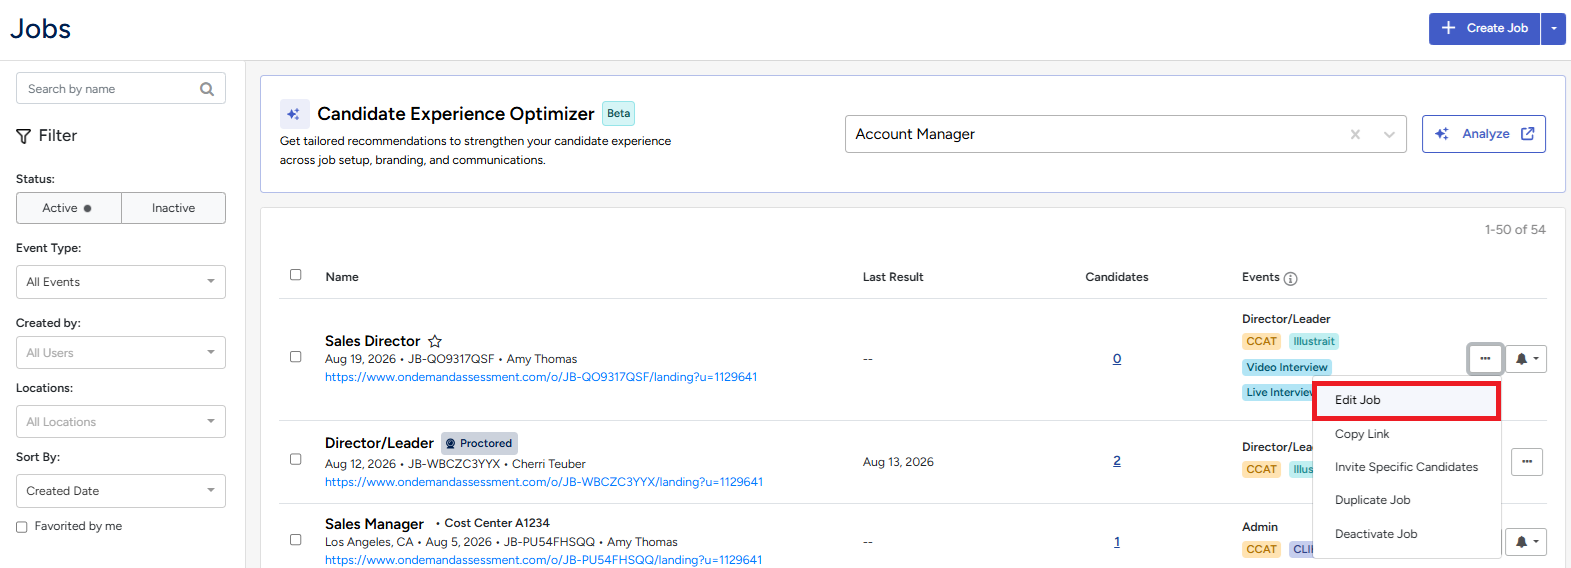1571x568 pixels.
Task: Open Created Date sort dropdown
Action: (x=121, y=491)
